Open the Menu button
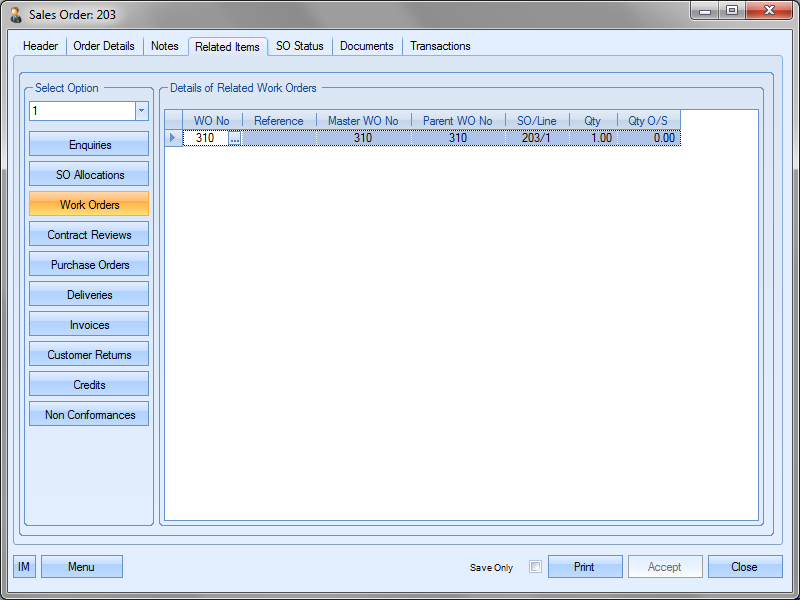This screenshot has height=600, width=800. click(81, 567)
